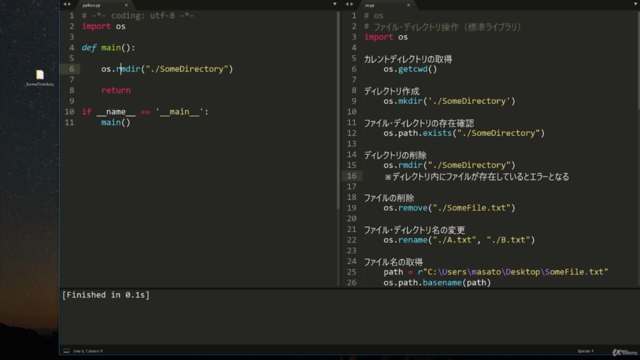Screen dimensions: 640x360
Task: Click the '# os' comment in os.py
Action: [x=374, y=16]
